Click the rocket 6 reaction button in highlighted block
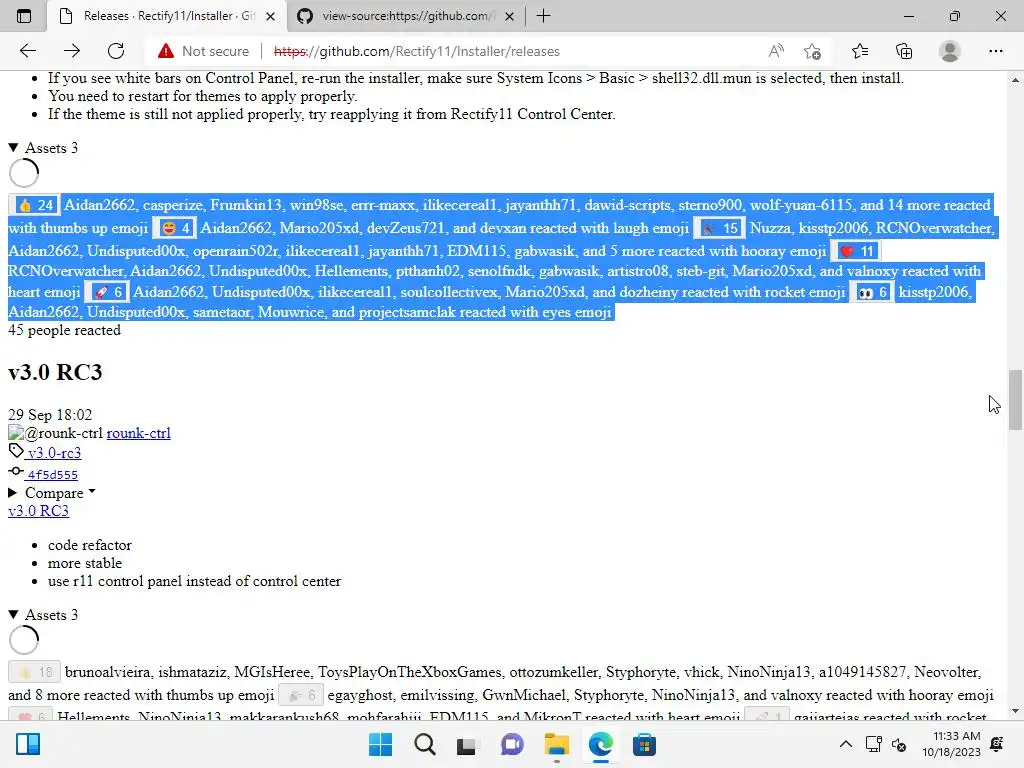Image resolution: width=1024 pixels, height=768 pixels. coord(106,292)
